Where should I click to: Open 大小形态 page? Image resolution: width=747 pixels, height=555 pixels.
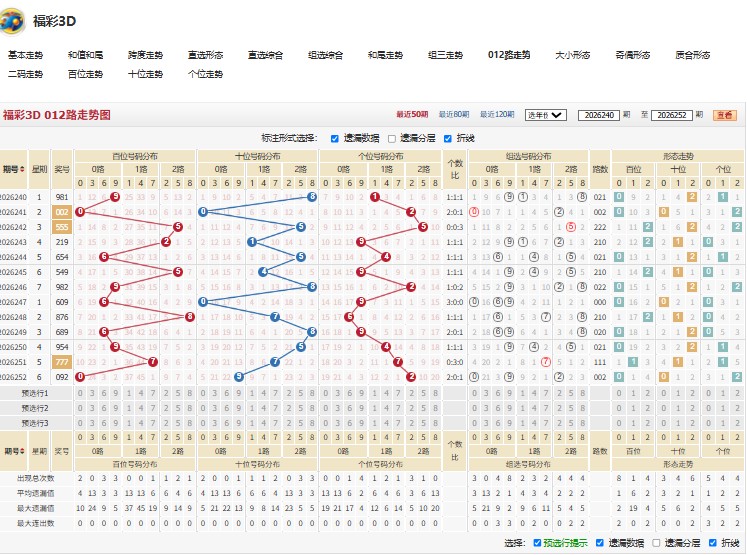pyautogui.click(x=573, y=55)
